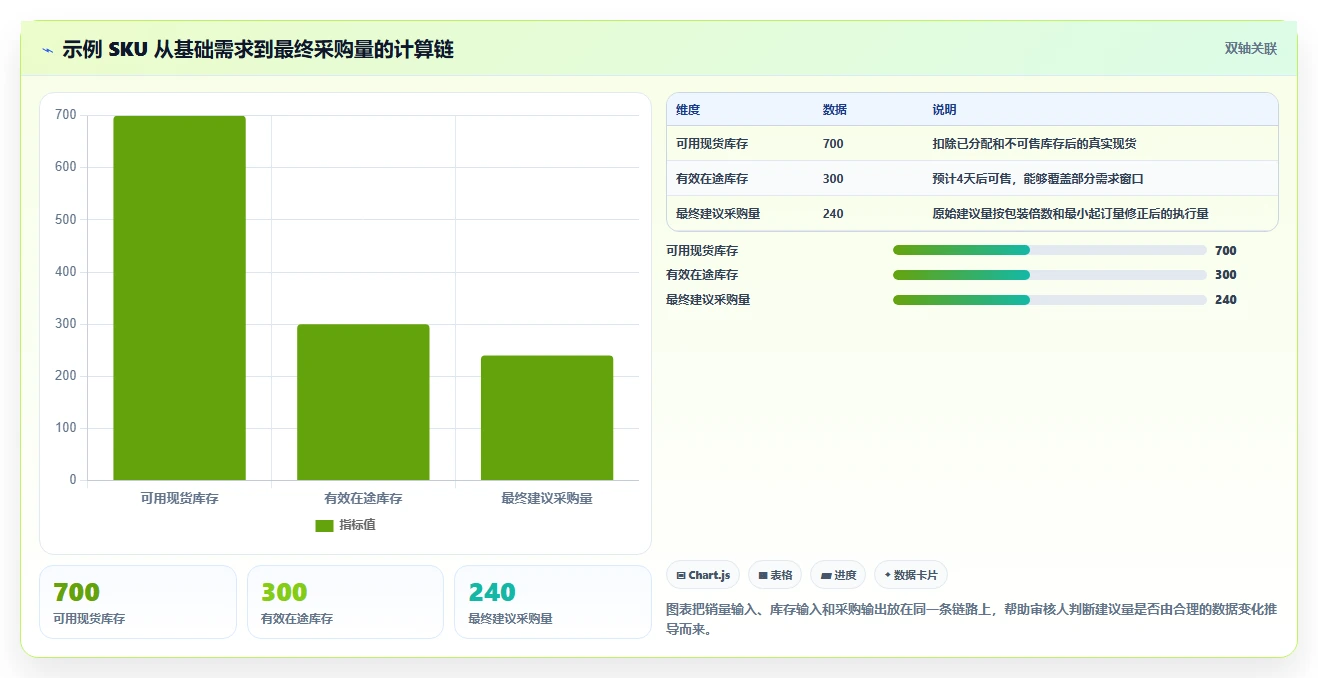Open the 300 有效在途库存 data card
1318x678 pixels.
point(345,602)
